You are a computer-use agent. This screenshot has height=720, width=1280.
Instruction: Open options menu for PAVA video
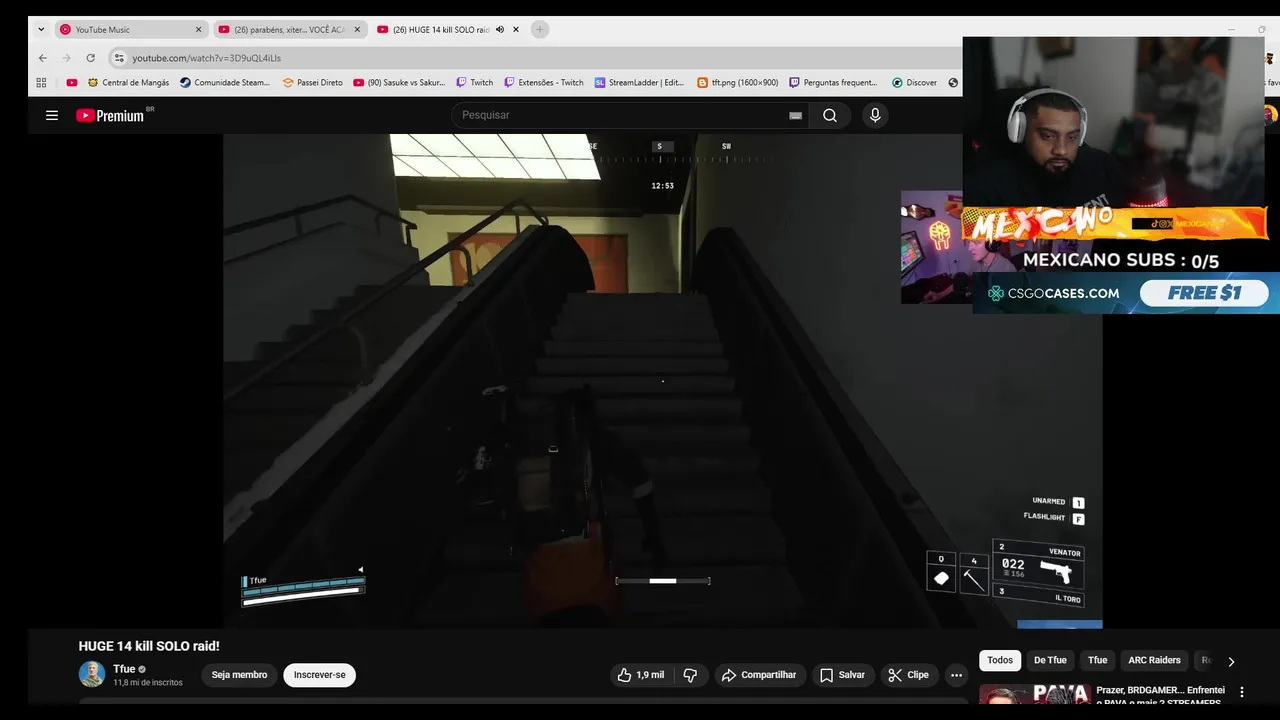[x=1242, y=692]
